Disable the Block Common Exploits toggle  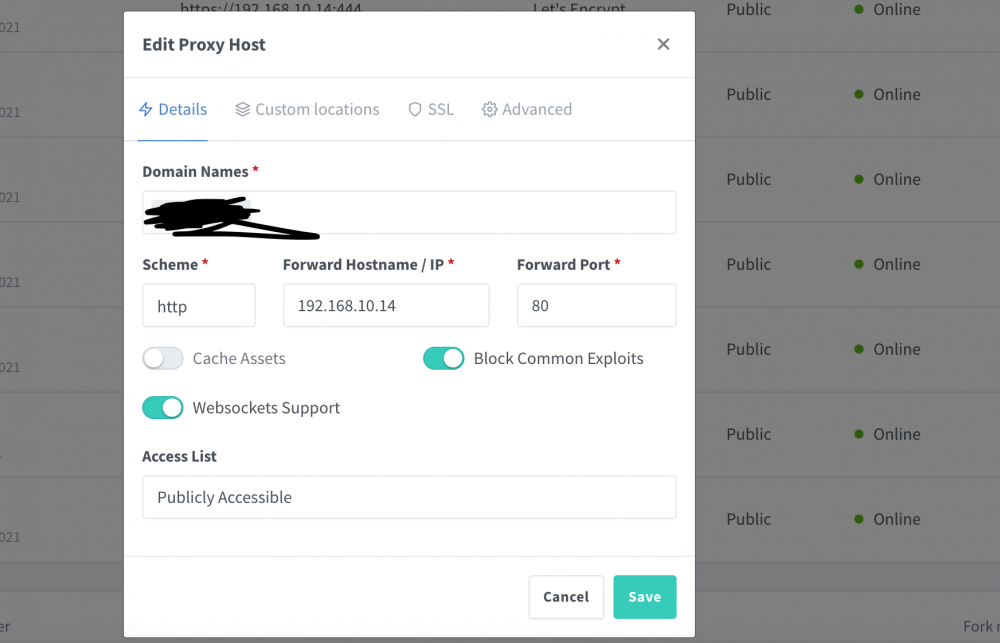(444, 358)
